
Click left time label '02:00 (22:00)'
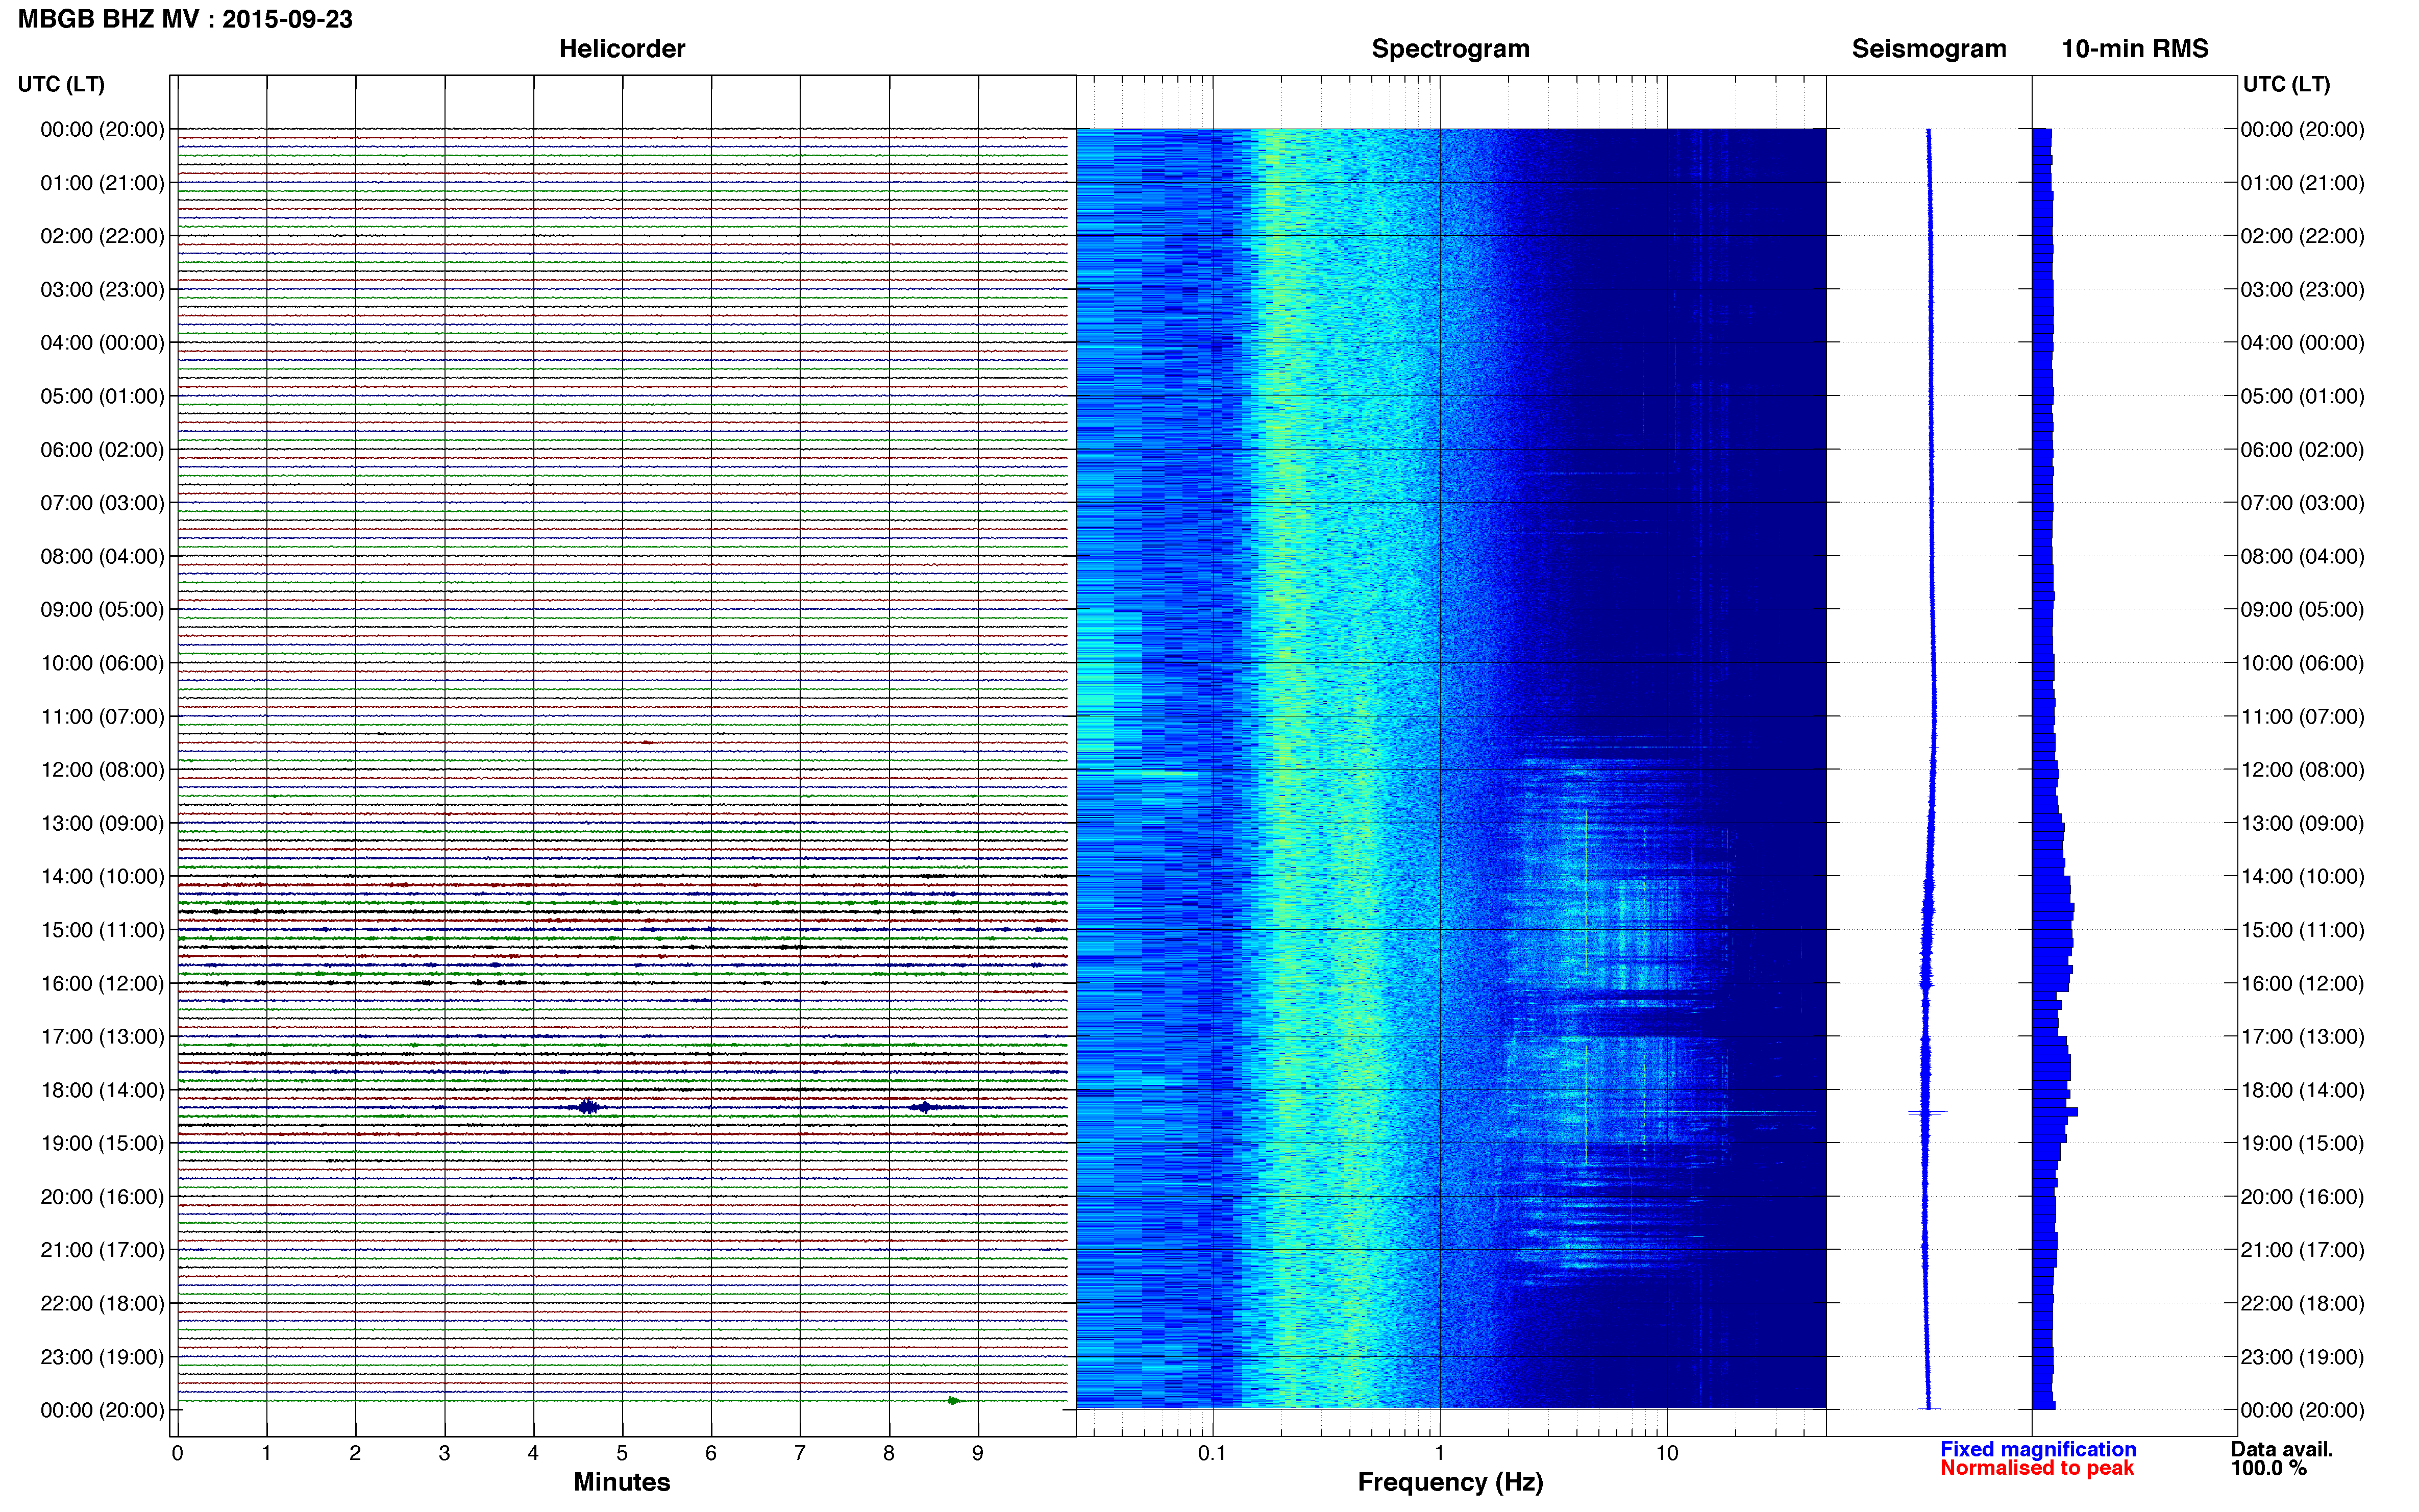(102, 236)
